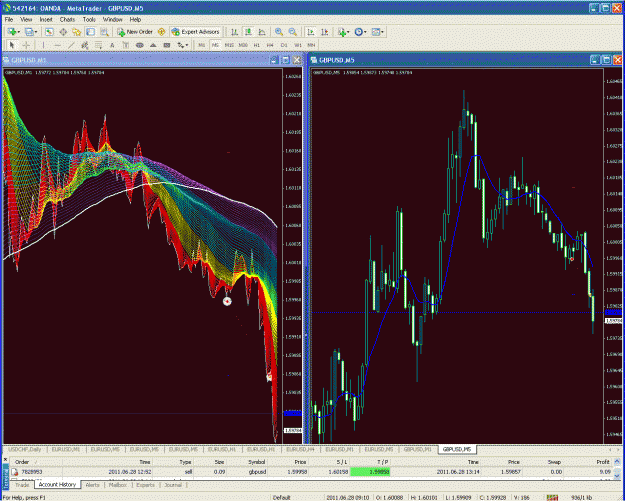Sort history by Order column header
The image size is (625, 504).
[x=22, y=462]
